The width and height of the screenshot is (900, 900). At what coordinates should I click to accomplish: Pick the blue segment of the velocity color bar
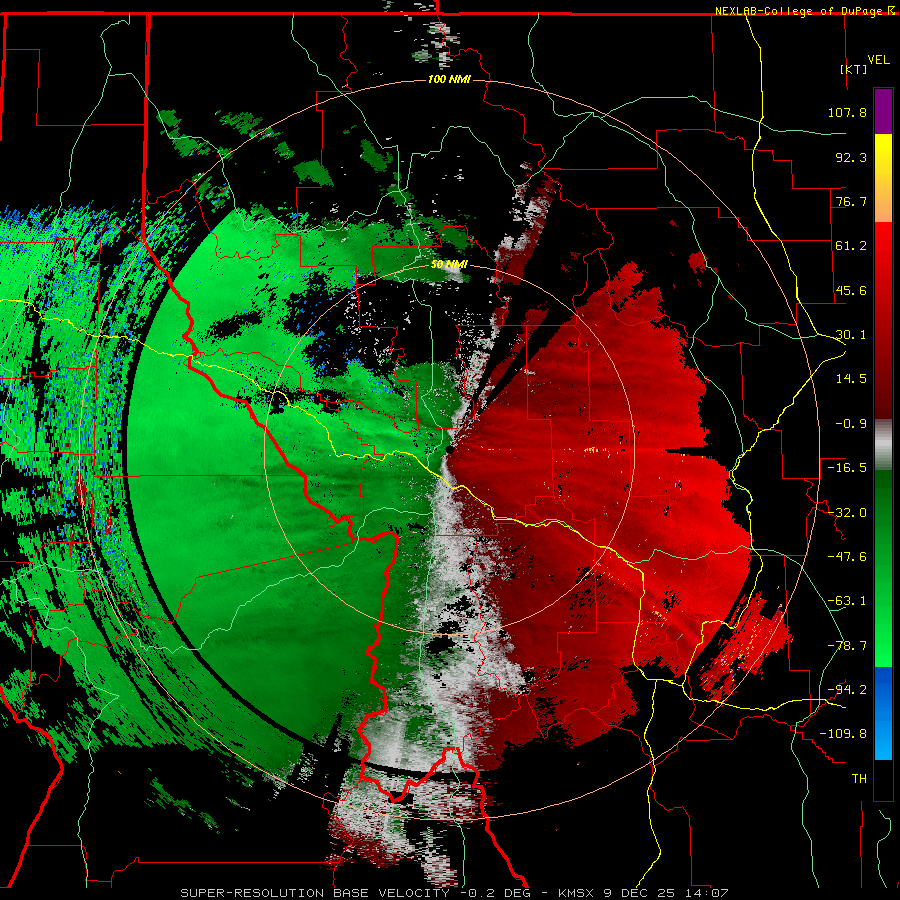pyautogui.click(x=883, y=713)
